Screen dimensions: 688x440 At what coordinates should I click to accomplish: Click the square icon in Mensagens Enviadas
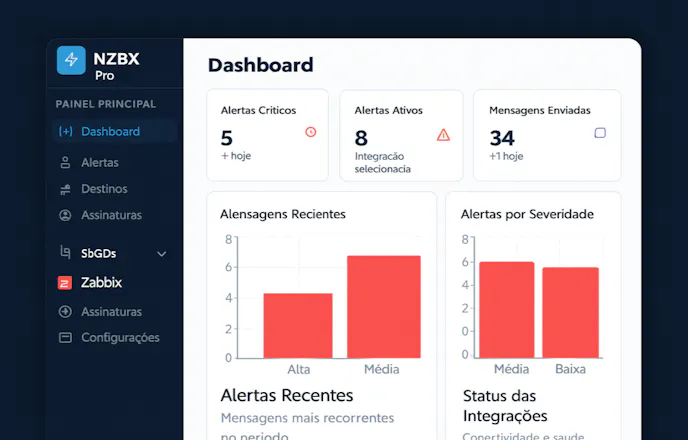click(600, 133)
